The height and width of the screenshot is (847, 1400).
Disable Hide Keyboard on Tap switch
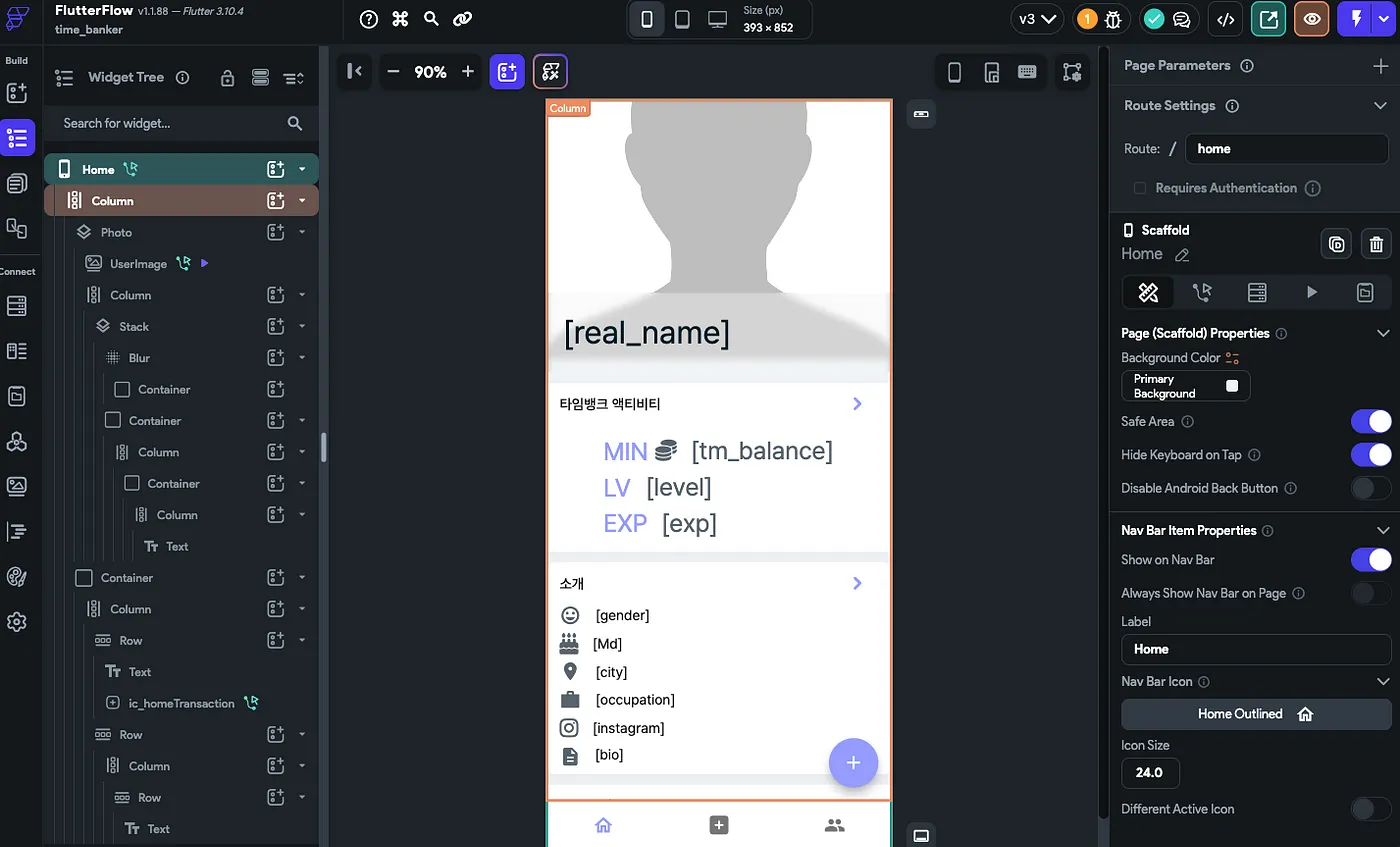[x=1370, y=455]
